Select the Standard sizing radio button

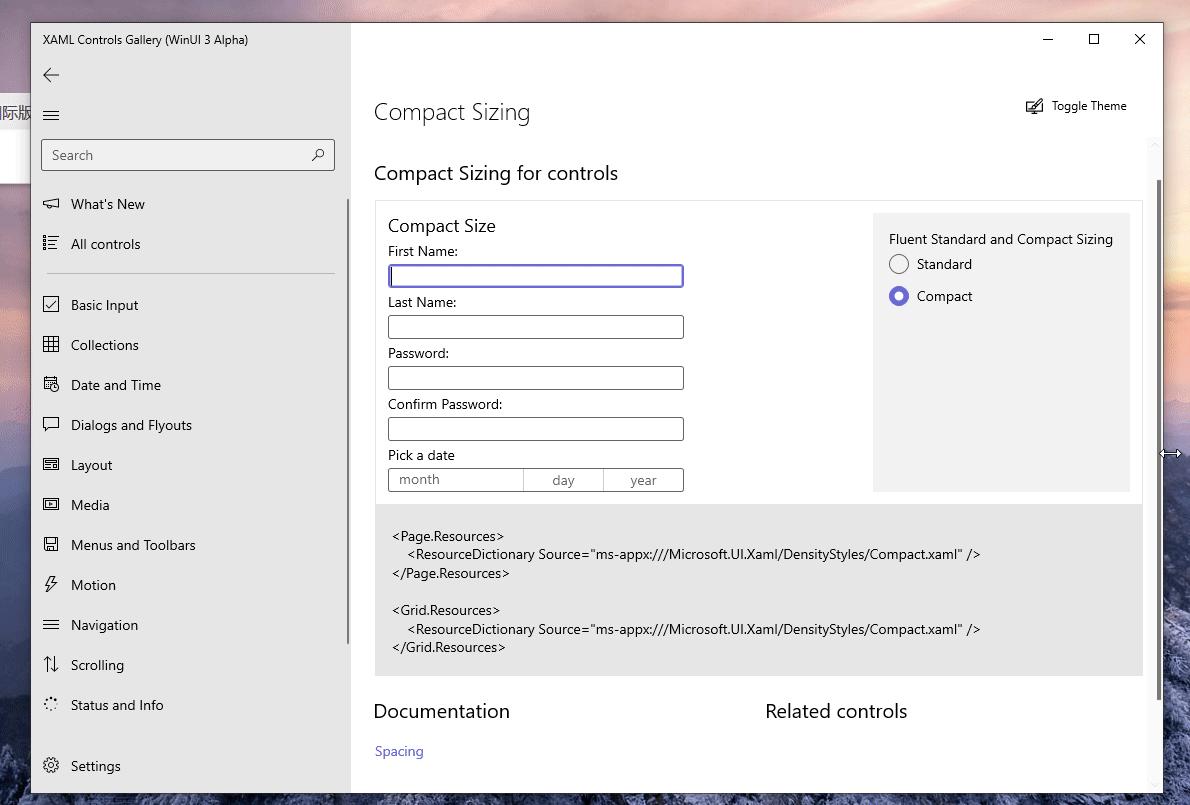click(898, 264)
